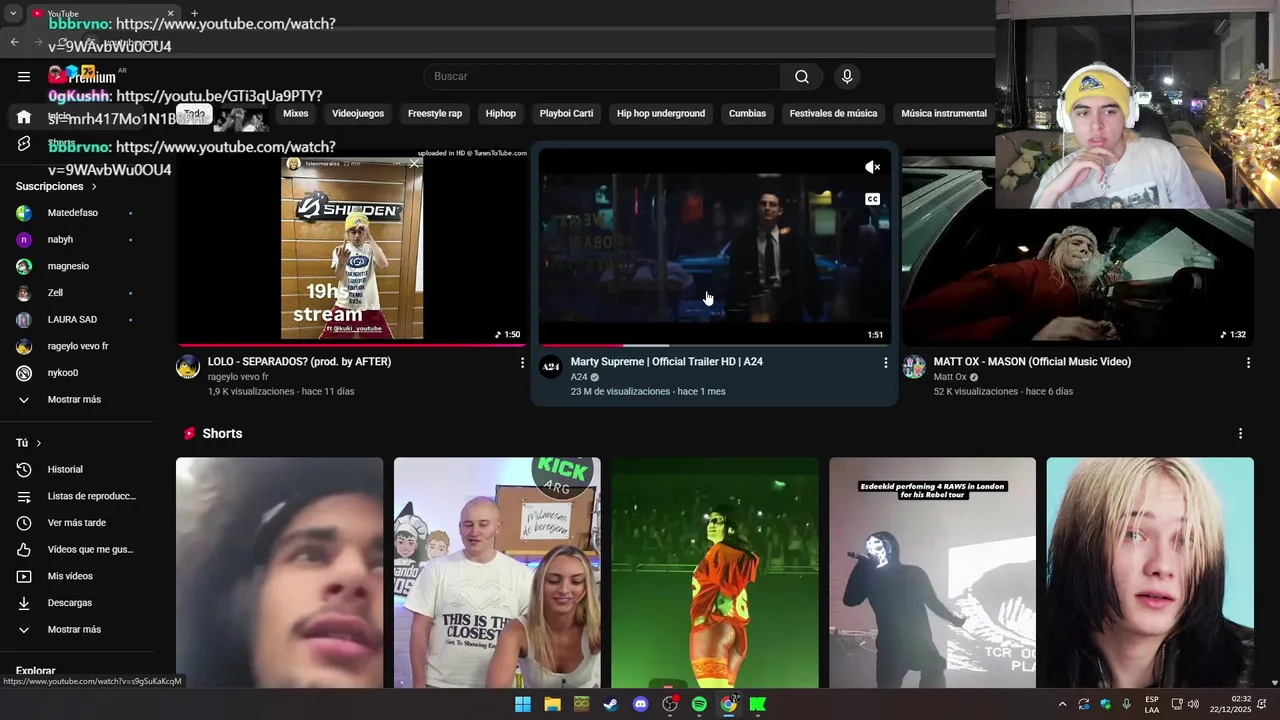Image resolution: width=1280 pixels, height=720 pixels.
Task: Open MATT OX - MASON video title
Action: [1032, 362]
